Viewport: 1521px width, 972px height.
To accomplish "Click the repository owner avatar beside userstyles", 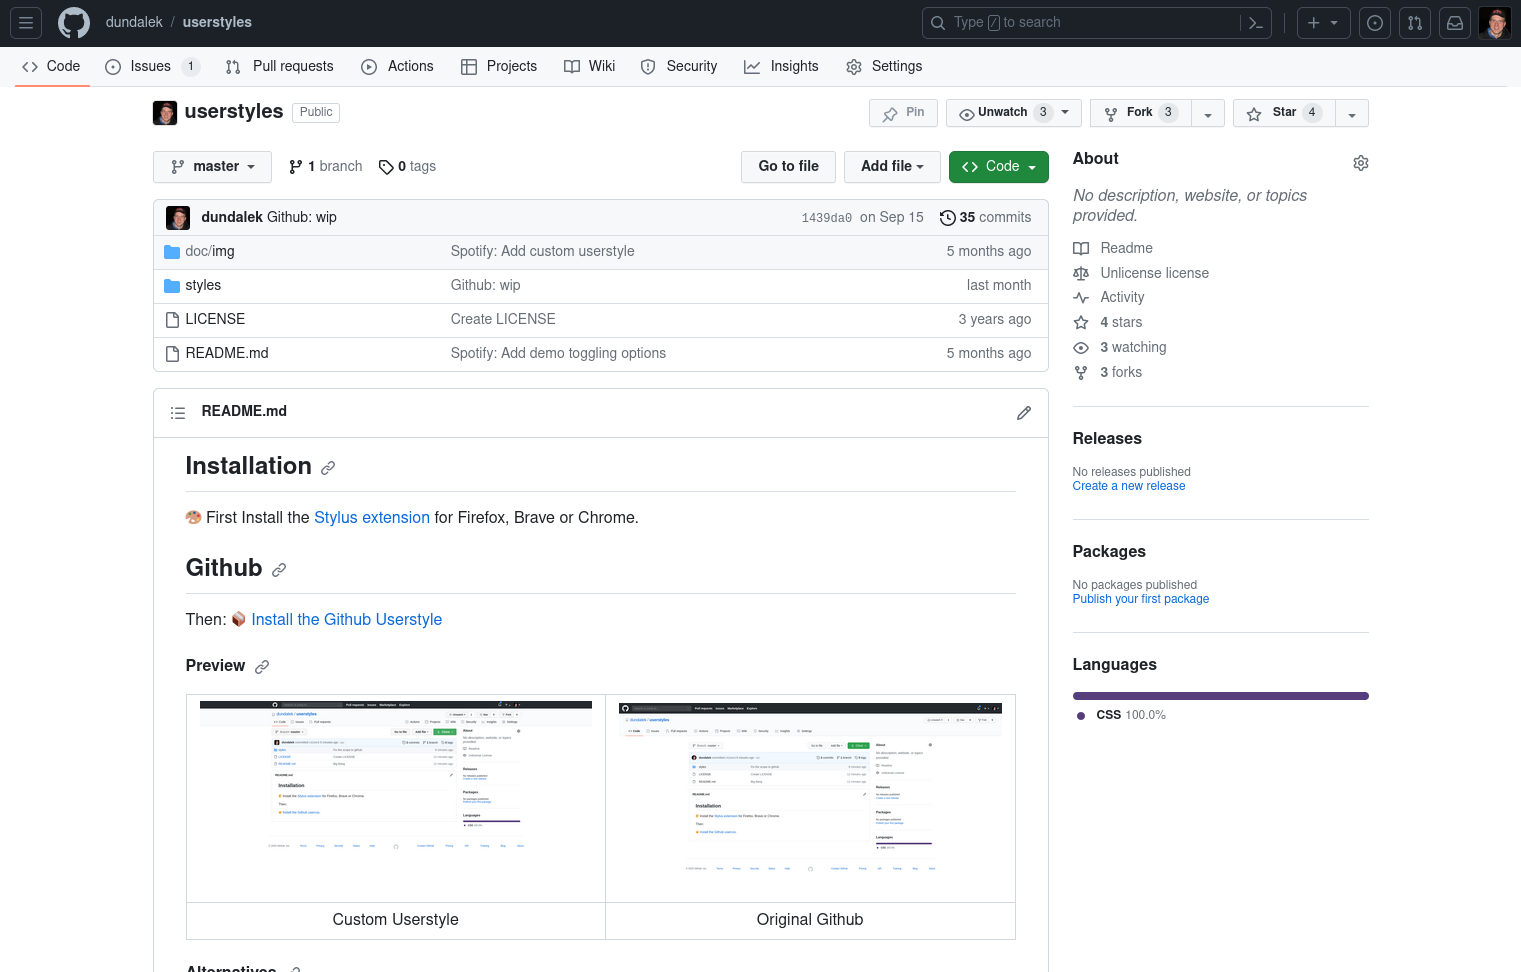I will (165, 112).
